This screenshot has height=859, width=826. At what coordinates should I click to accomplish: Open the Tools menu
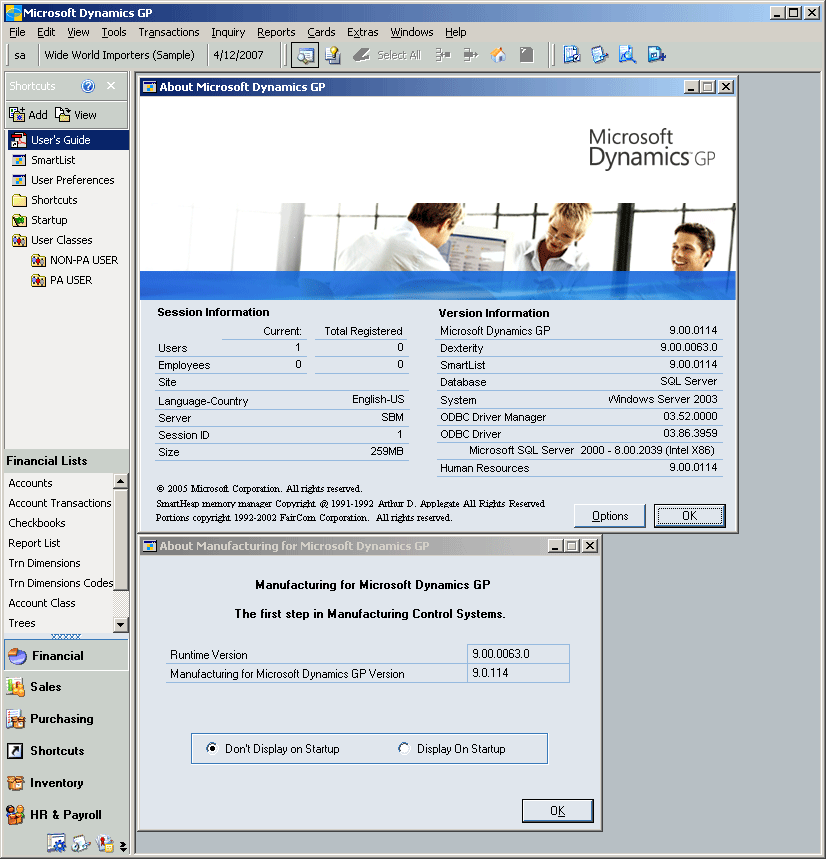tap(114, 32)
